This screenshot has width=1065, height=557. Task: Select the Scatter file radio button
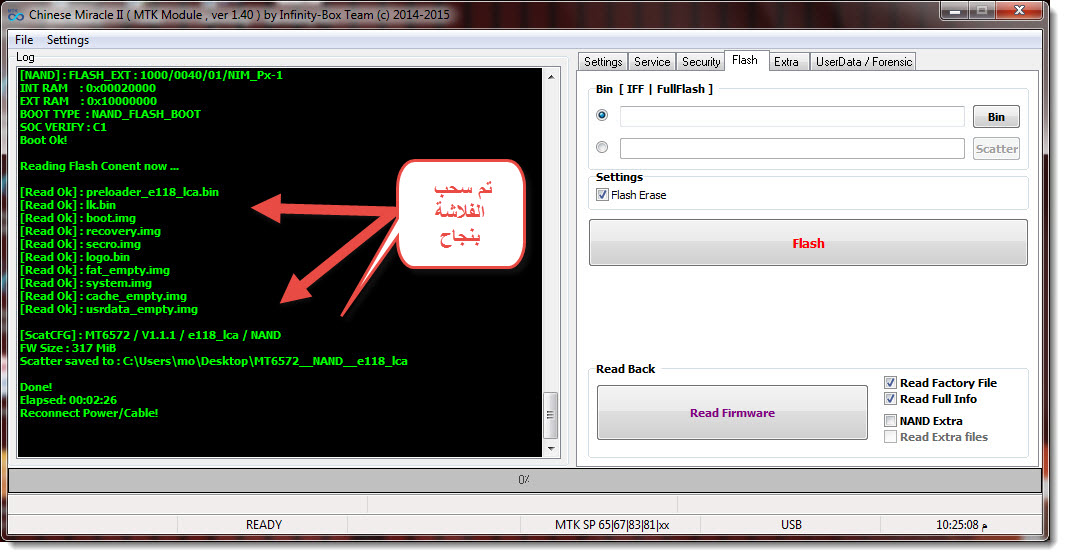click(602, 147)
